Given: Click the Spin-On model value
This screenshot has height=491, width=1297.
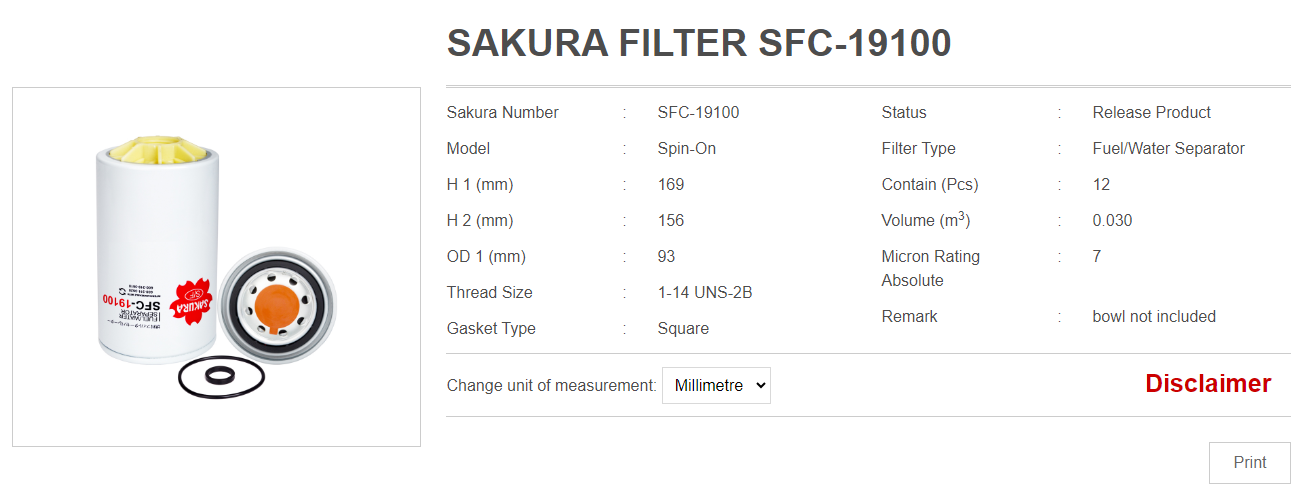Looking at the screenshot, I should point(687,149).
